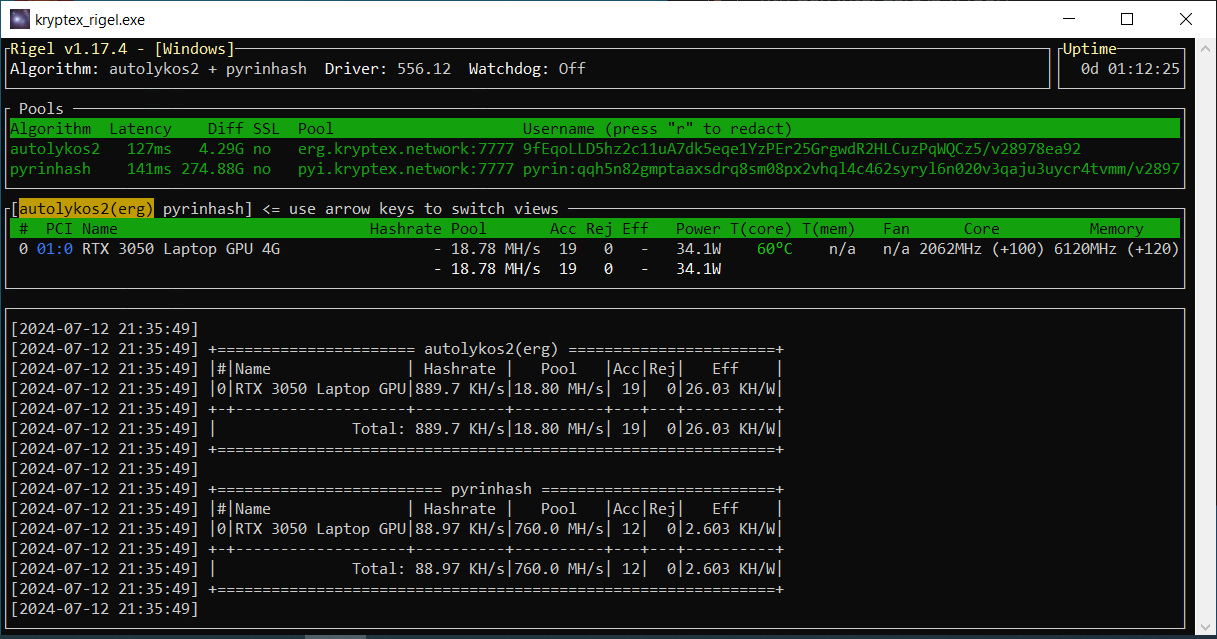The image size is (1217, 639).
Task: Click '760.0 MH/s' in the pyrinhash Total row
Action: tap(559, 569)
